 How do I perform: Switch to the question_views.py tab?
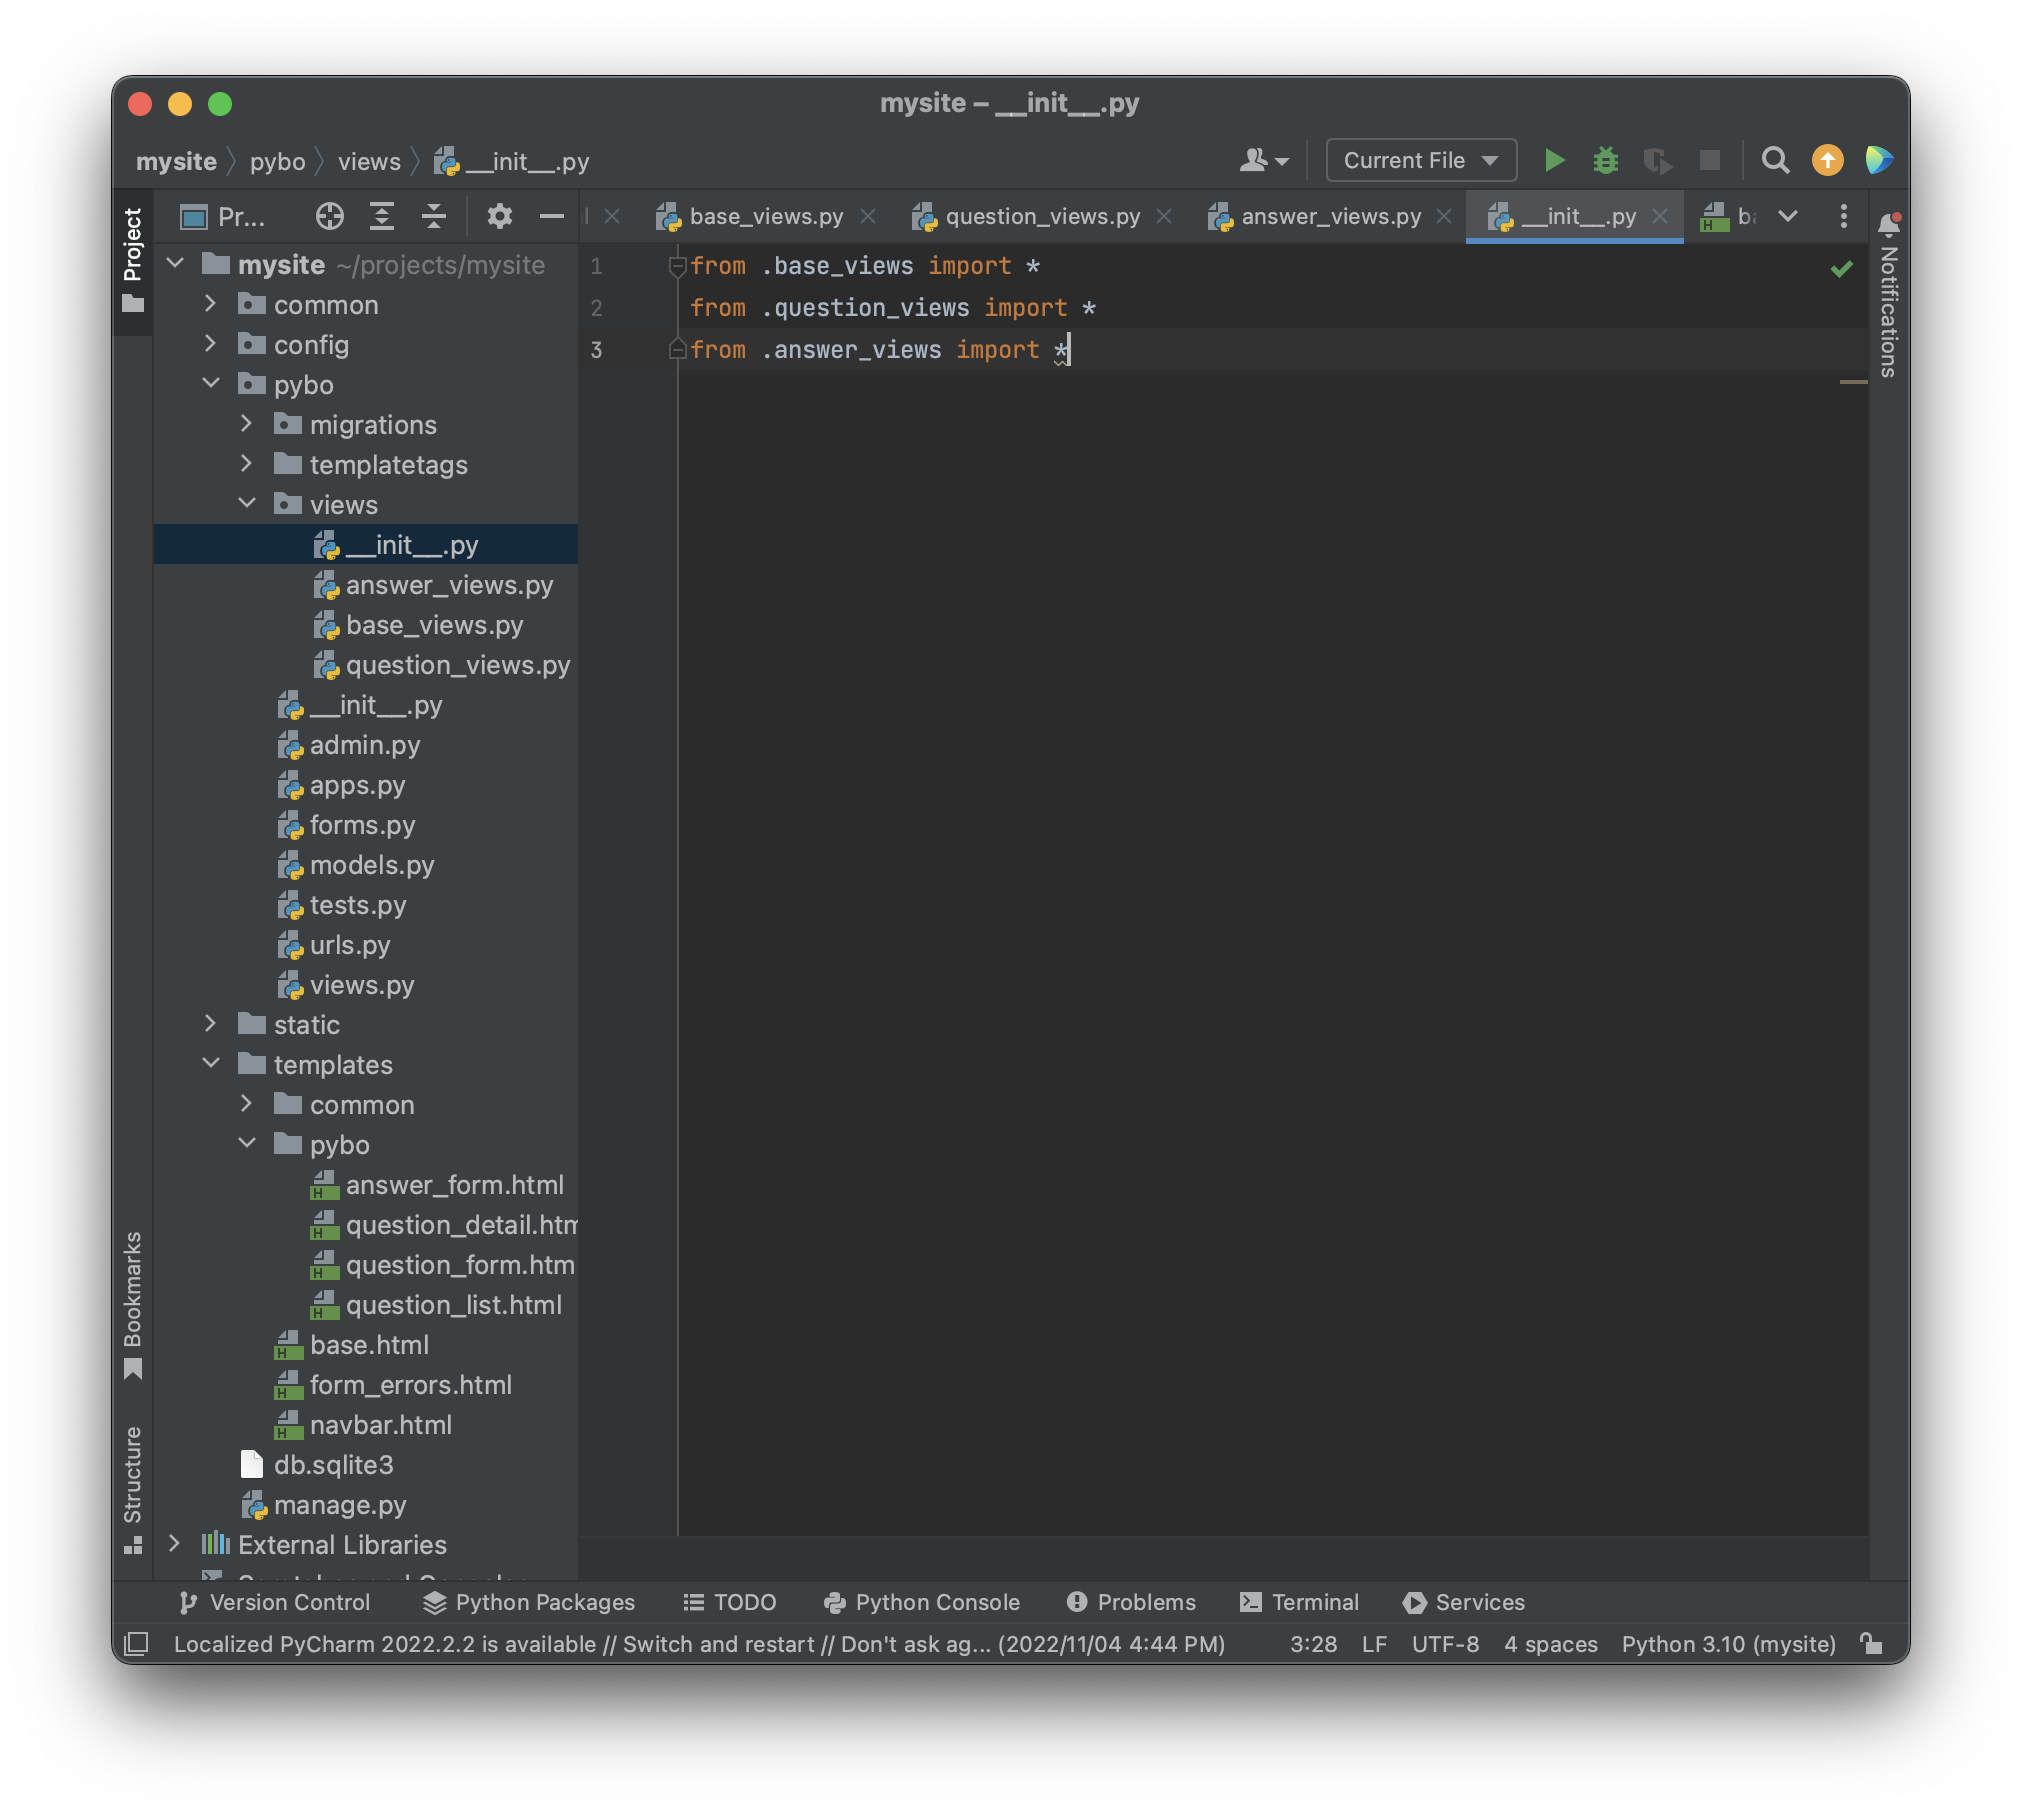point(1041,216)
